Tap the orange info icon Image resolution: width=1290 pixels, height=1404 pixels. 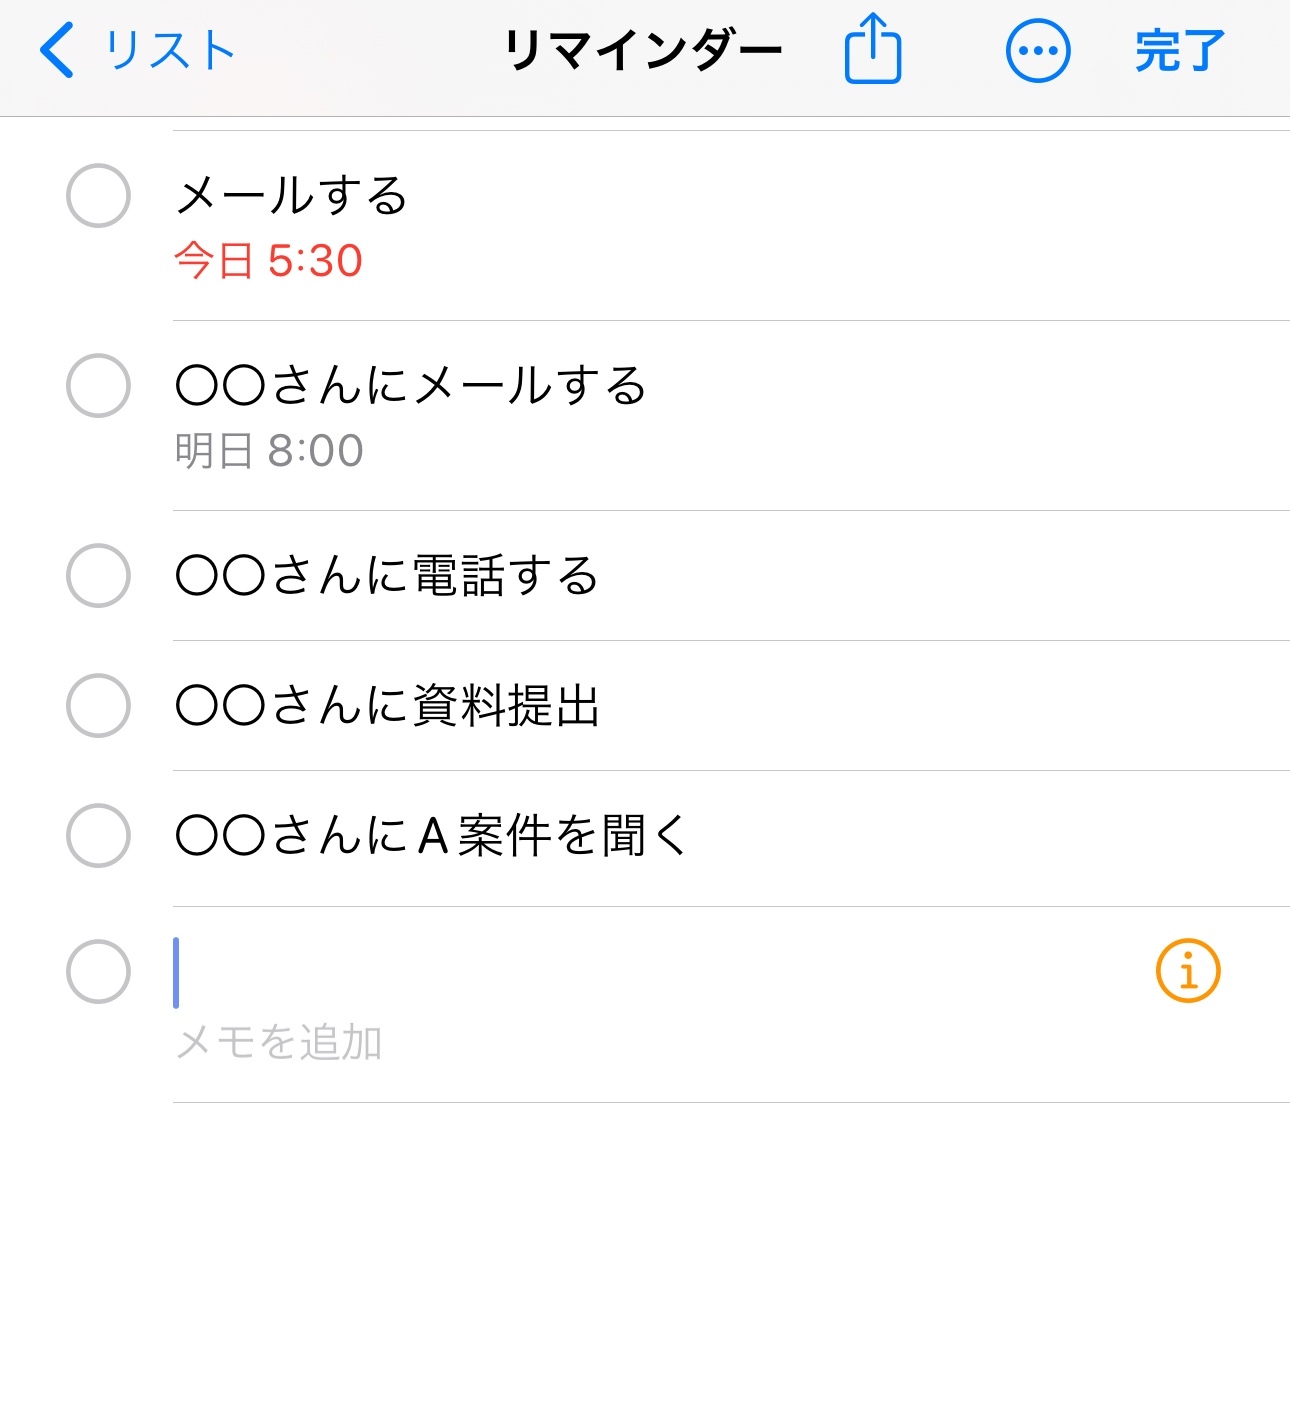pyautogui.click(x=1187, y=971)
